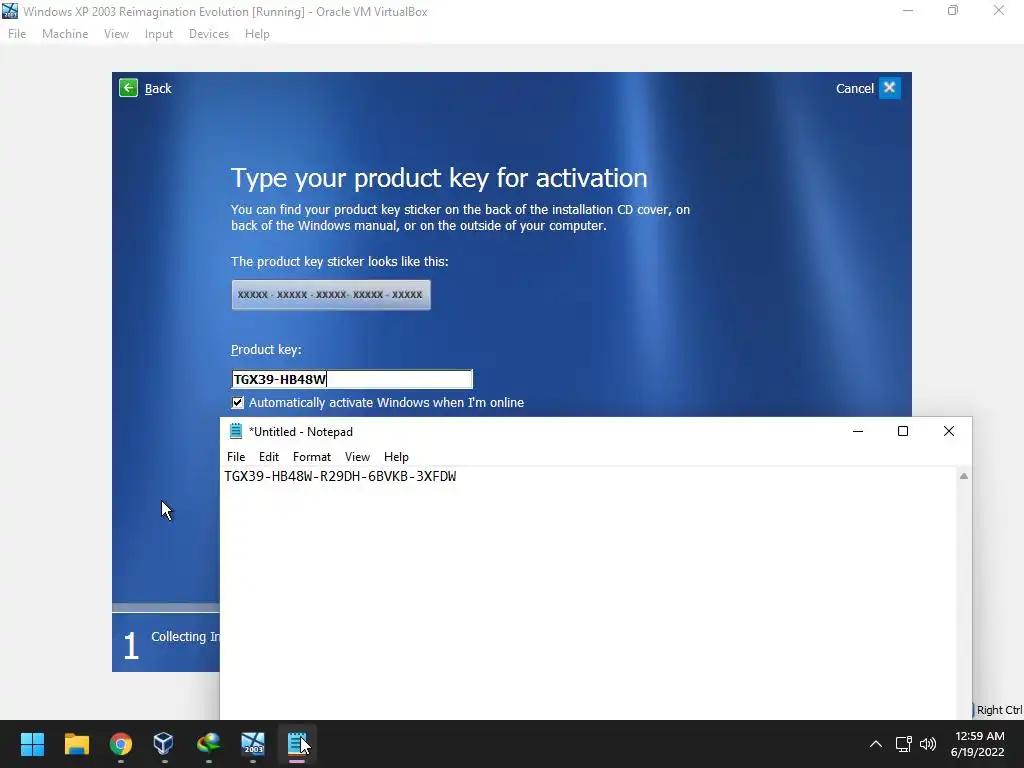This screenshot has height=768, width=1024.
Task: Click the sample product key sticker image
Action: click(331, 295)
